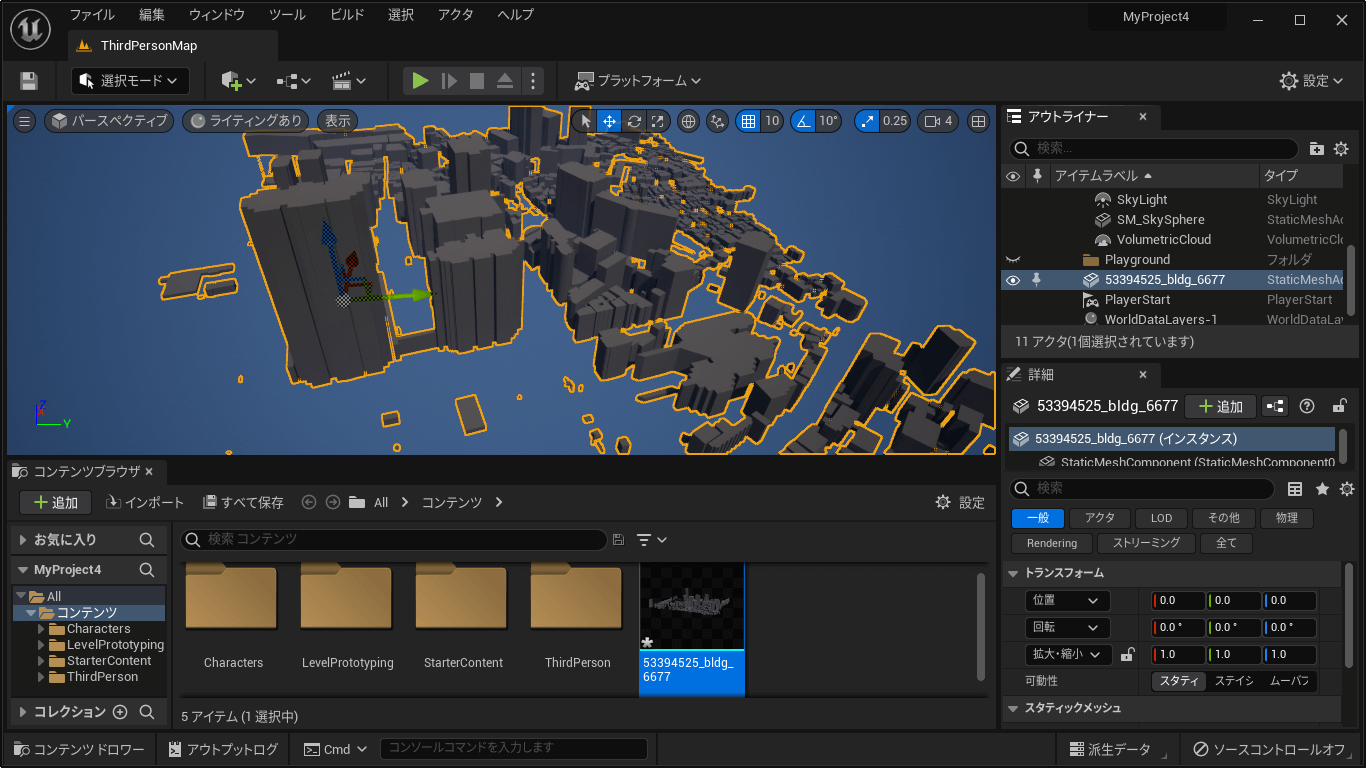Click 追加 in content browser
Screen dimensions: 1366x768
56,502
